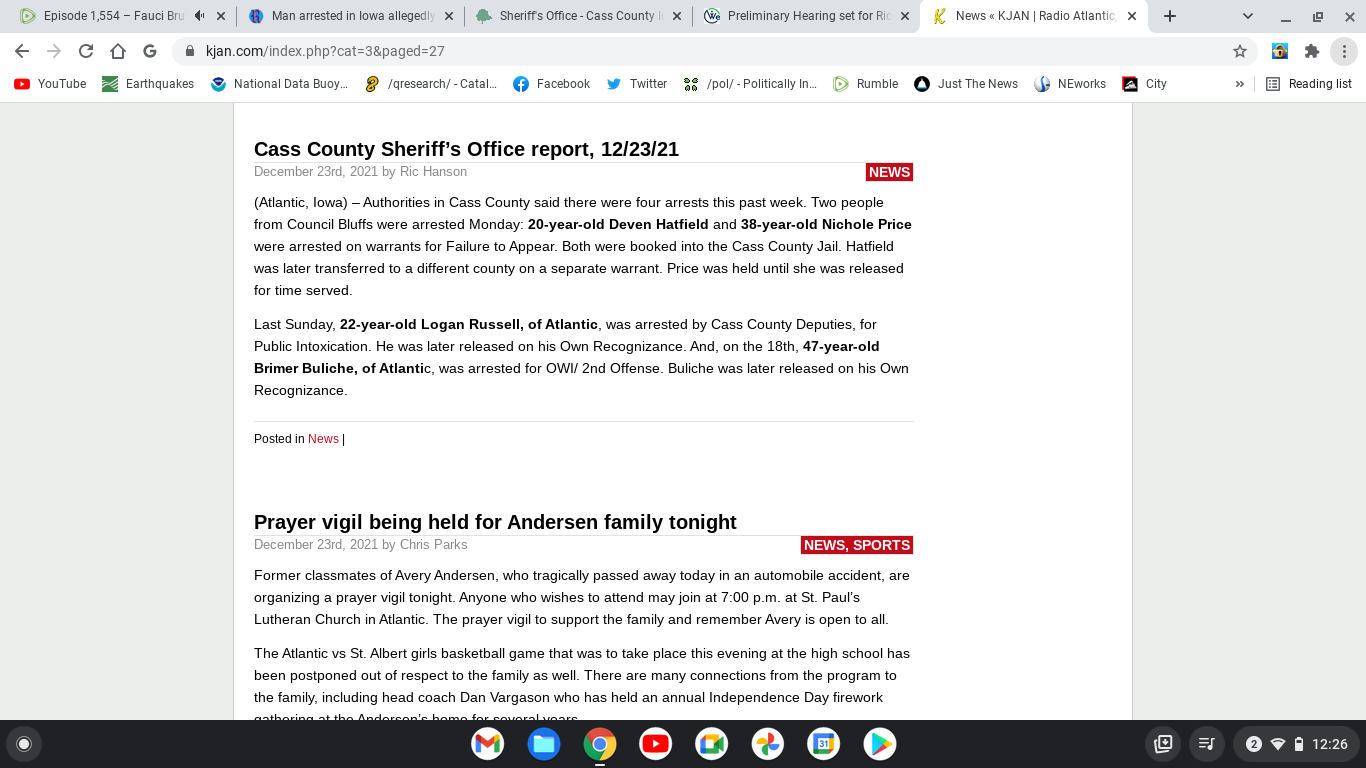The width and height of the screenshot is (1366, 768).
Task: Open quick settings via the 12:26 clock
Action: (x=1330, y=744)
